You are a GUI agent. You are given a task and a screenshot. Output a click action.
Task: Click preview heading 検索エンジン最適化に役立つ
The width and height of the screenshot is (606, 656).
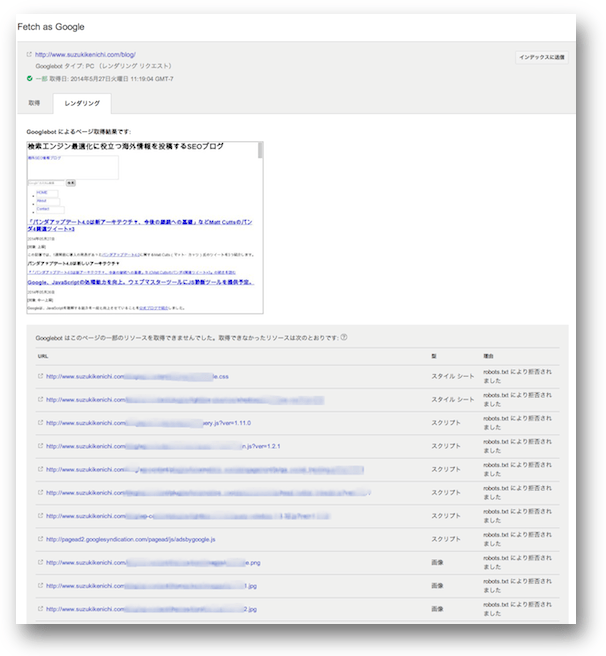pyautogui.click(x=126, y=146)
